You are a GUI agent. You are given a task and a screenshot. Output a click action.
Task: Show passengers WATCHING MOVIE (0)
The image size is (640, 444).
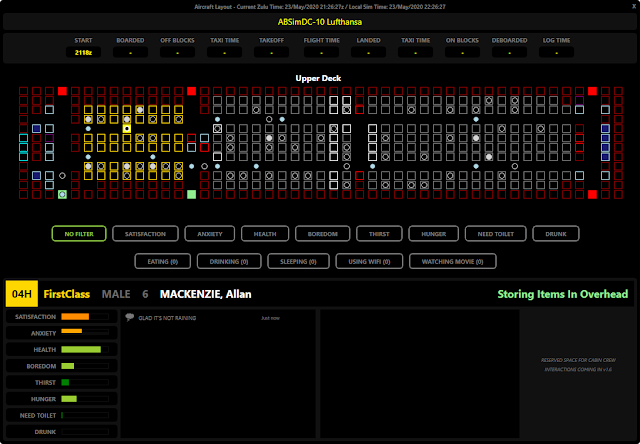click(x=453, y=262)
